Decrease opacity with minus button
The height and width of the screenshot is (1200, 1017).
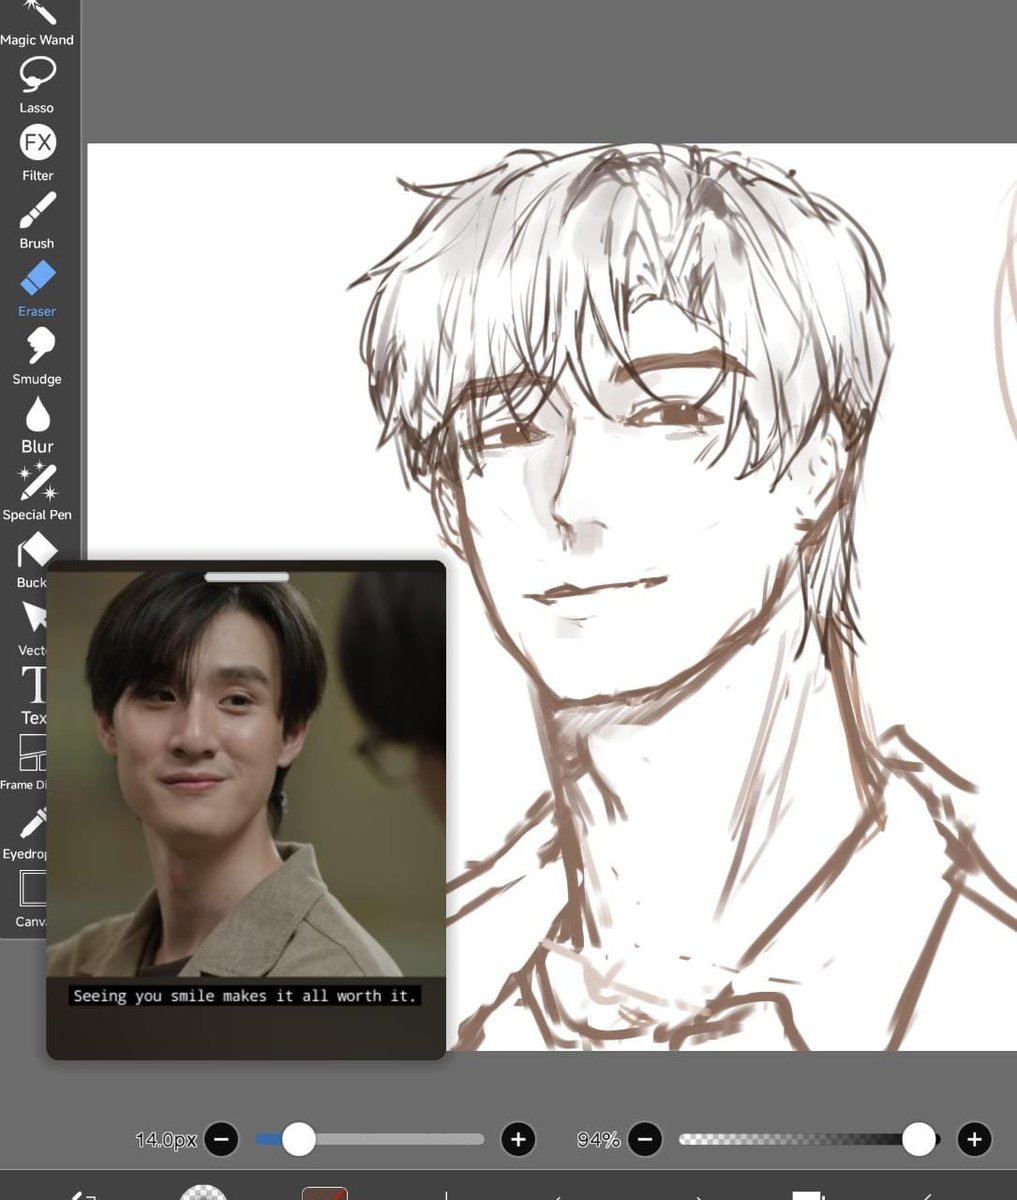645,1139
